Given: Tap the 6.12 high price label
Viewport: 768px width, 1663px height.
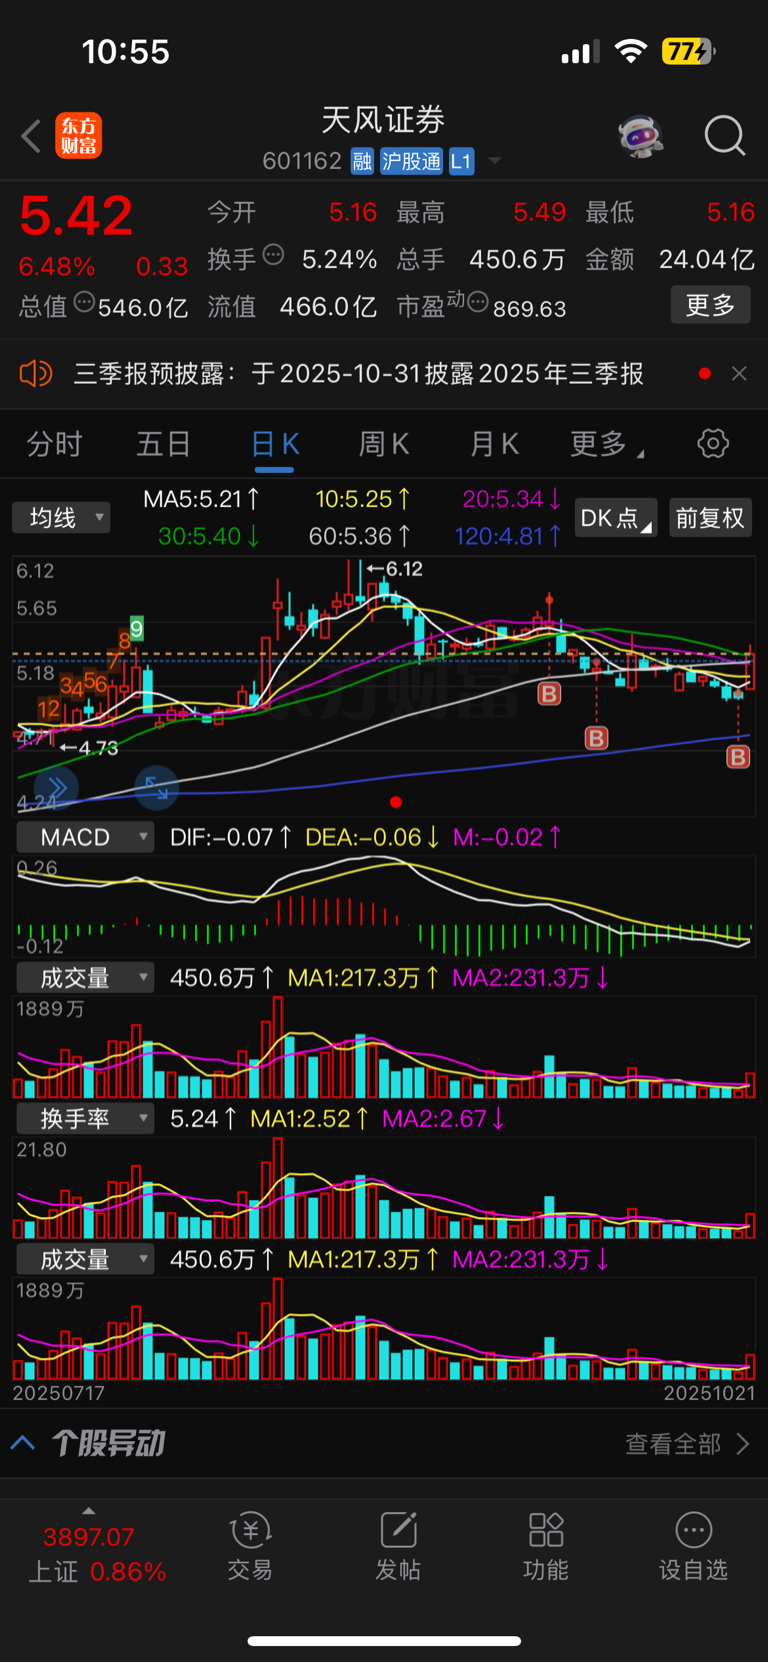Looking at the screenshot, I should [x=394, y=569].
